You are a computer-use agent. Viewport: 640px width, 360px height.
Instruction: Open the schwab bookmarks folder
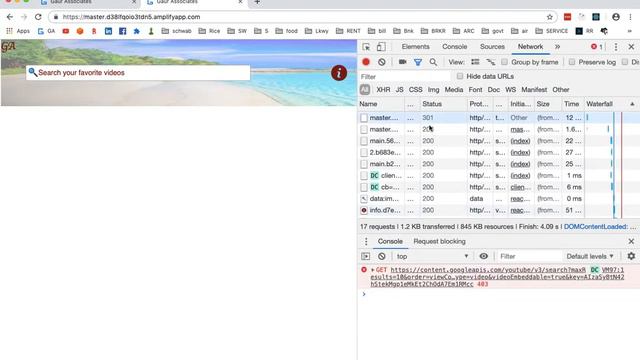tap(177, 31)
